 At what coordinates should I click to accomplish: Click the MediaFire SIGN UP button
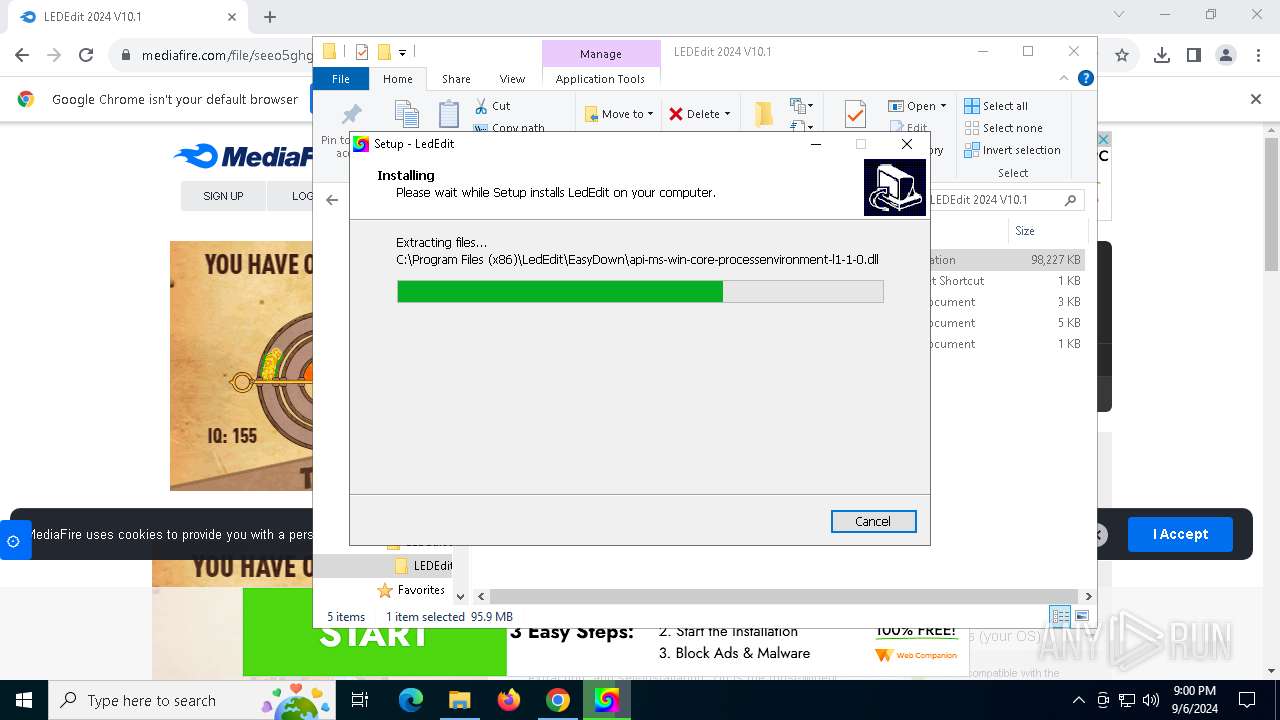pyautogui.click(x=223, y=196)
